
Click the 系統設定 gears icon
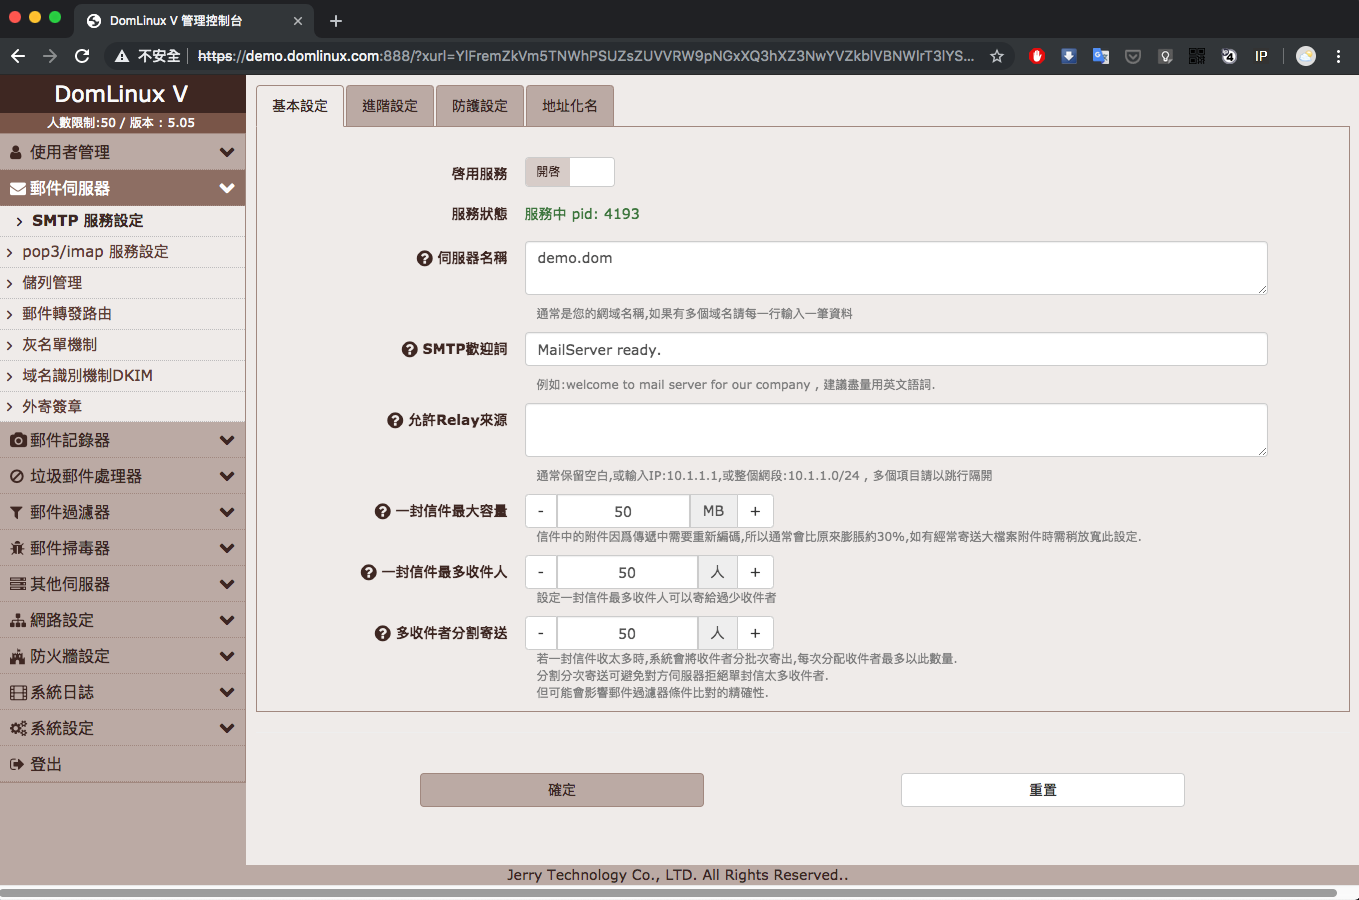18,729
